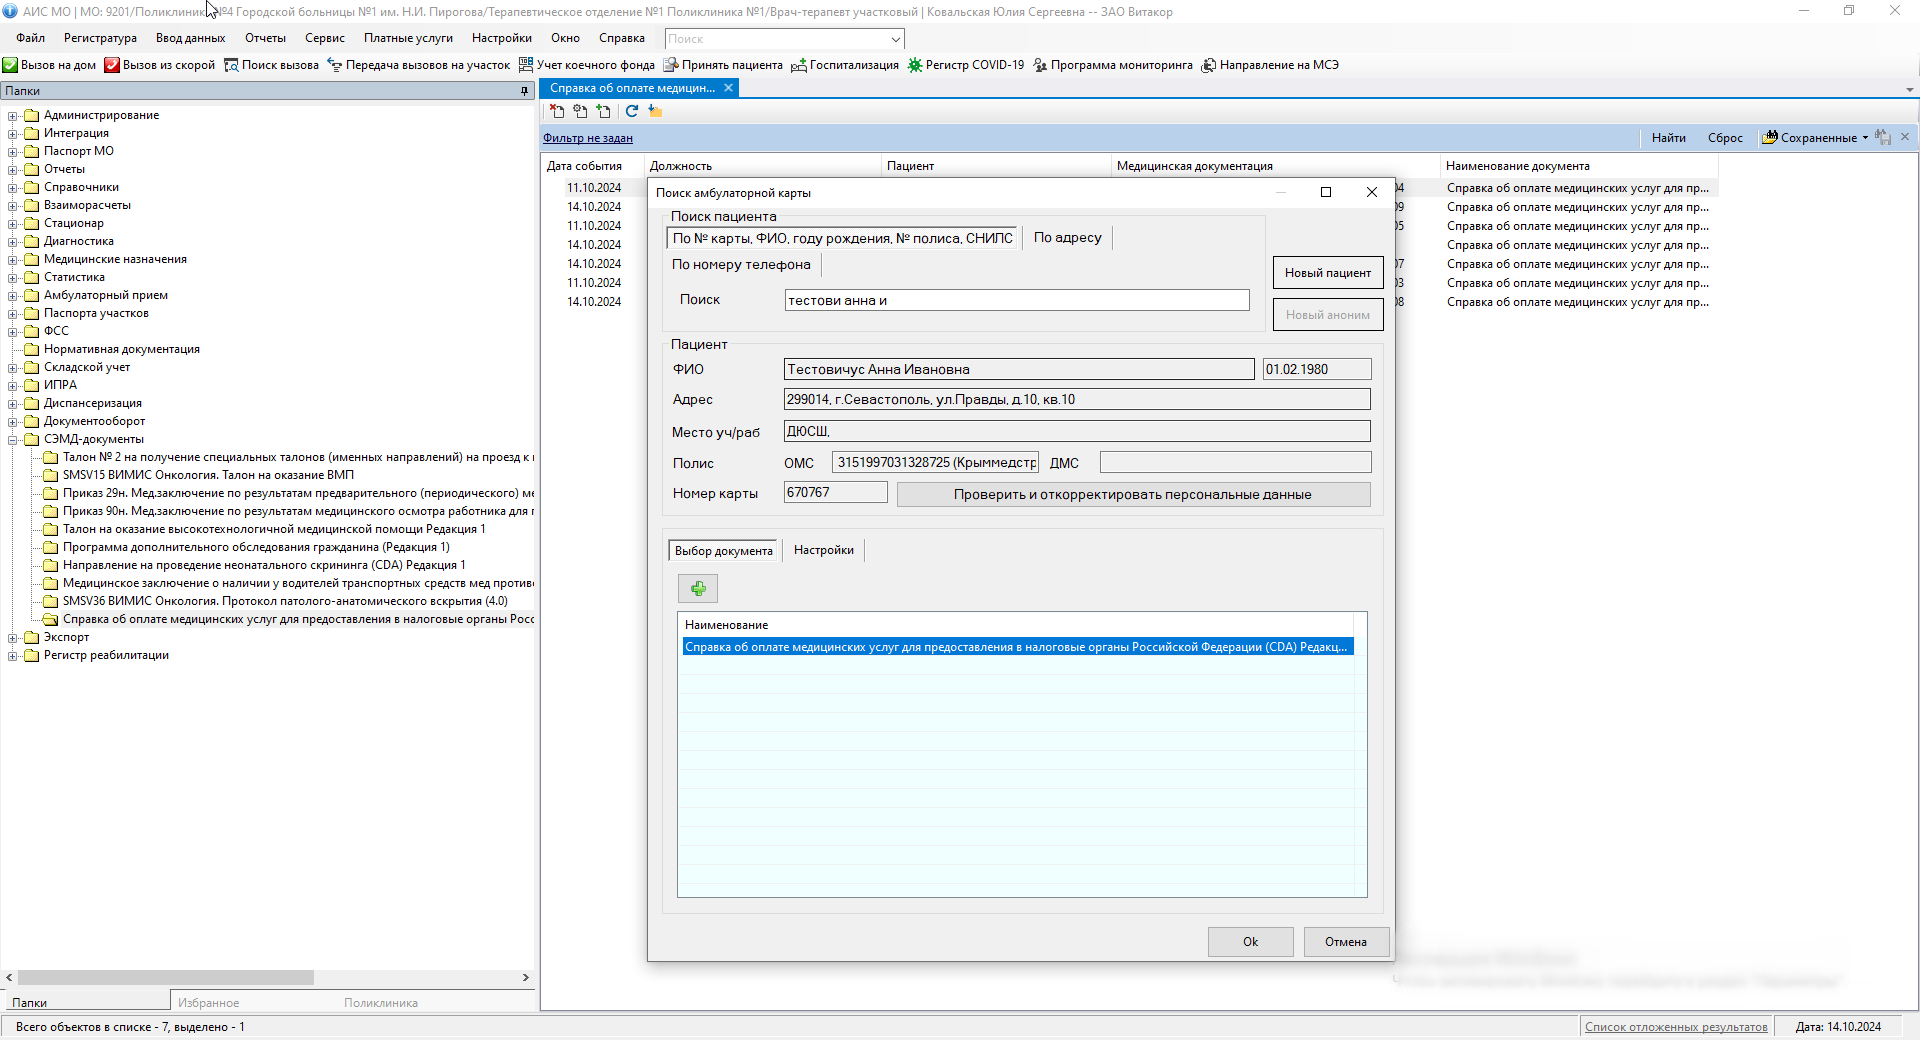Click 'Принять пациента' toolbar icon

pyautogui.click(x=671, y=65)
